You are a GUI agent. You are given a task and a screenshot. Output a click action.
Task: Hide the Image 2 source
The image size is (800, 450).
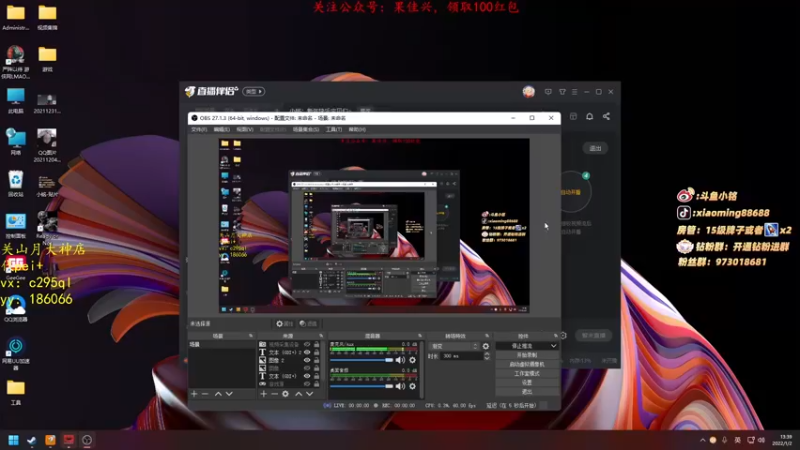click(307, 360)
